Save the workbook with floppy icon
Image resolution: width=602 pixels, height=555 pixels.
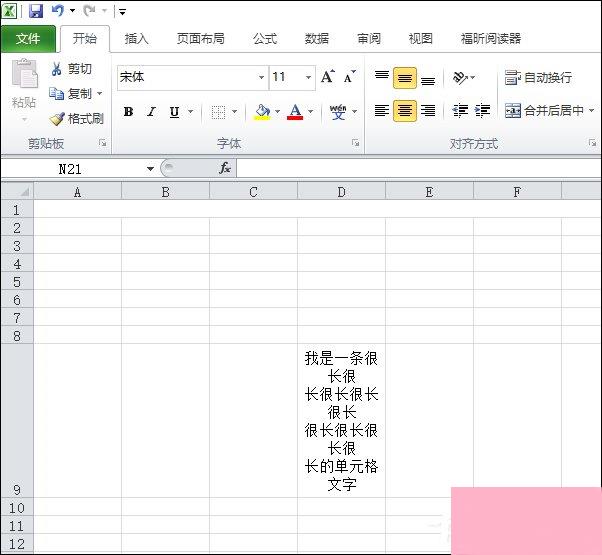click(x=36, y=11)
